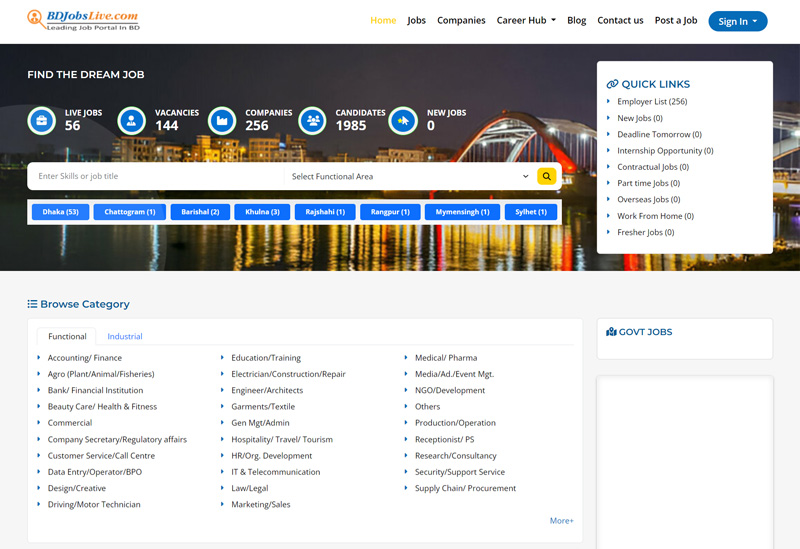This screenshot has height=549, width=800.
Task: Open the Select Functional Area dropdown
Action: click(409, 176)
